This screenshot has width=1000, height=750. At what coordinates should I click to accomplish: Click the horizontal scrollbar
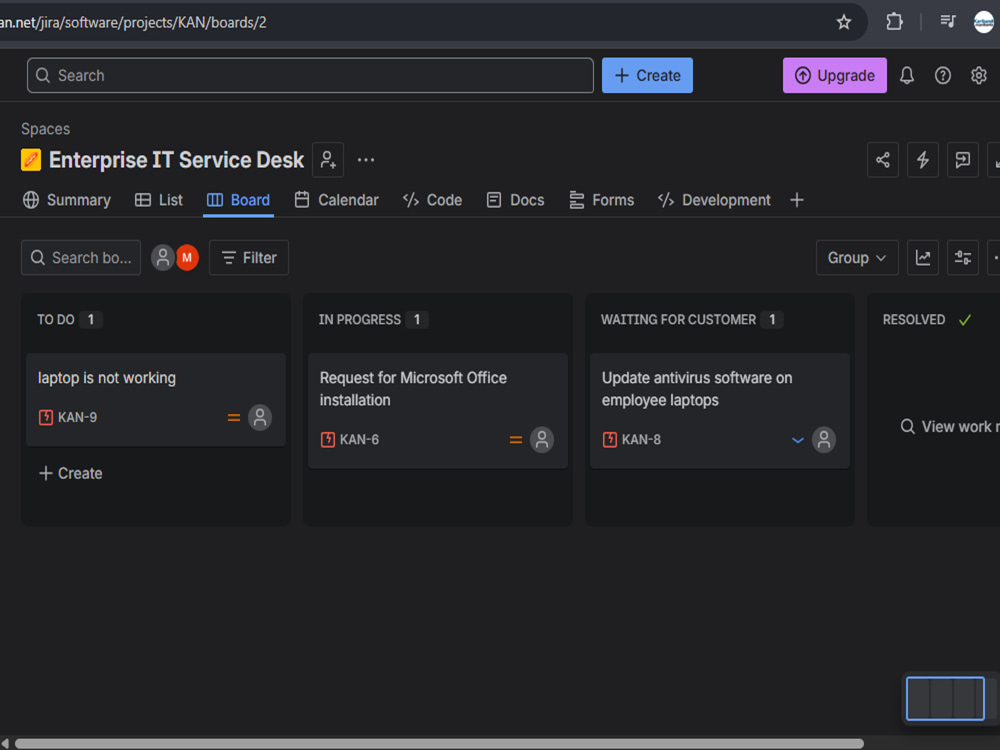click(x=439, y=744)
